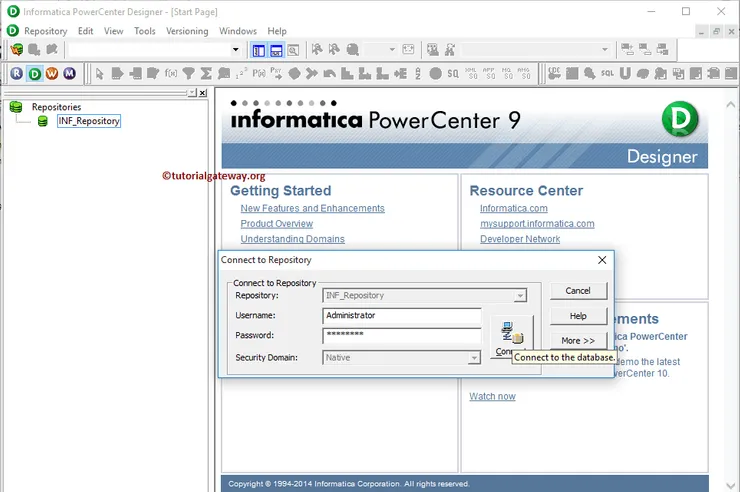Open the Repository menu
740x492 pixels.
(x=45, y=31)
